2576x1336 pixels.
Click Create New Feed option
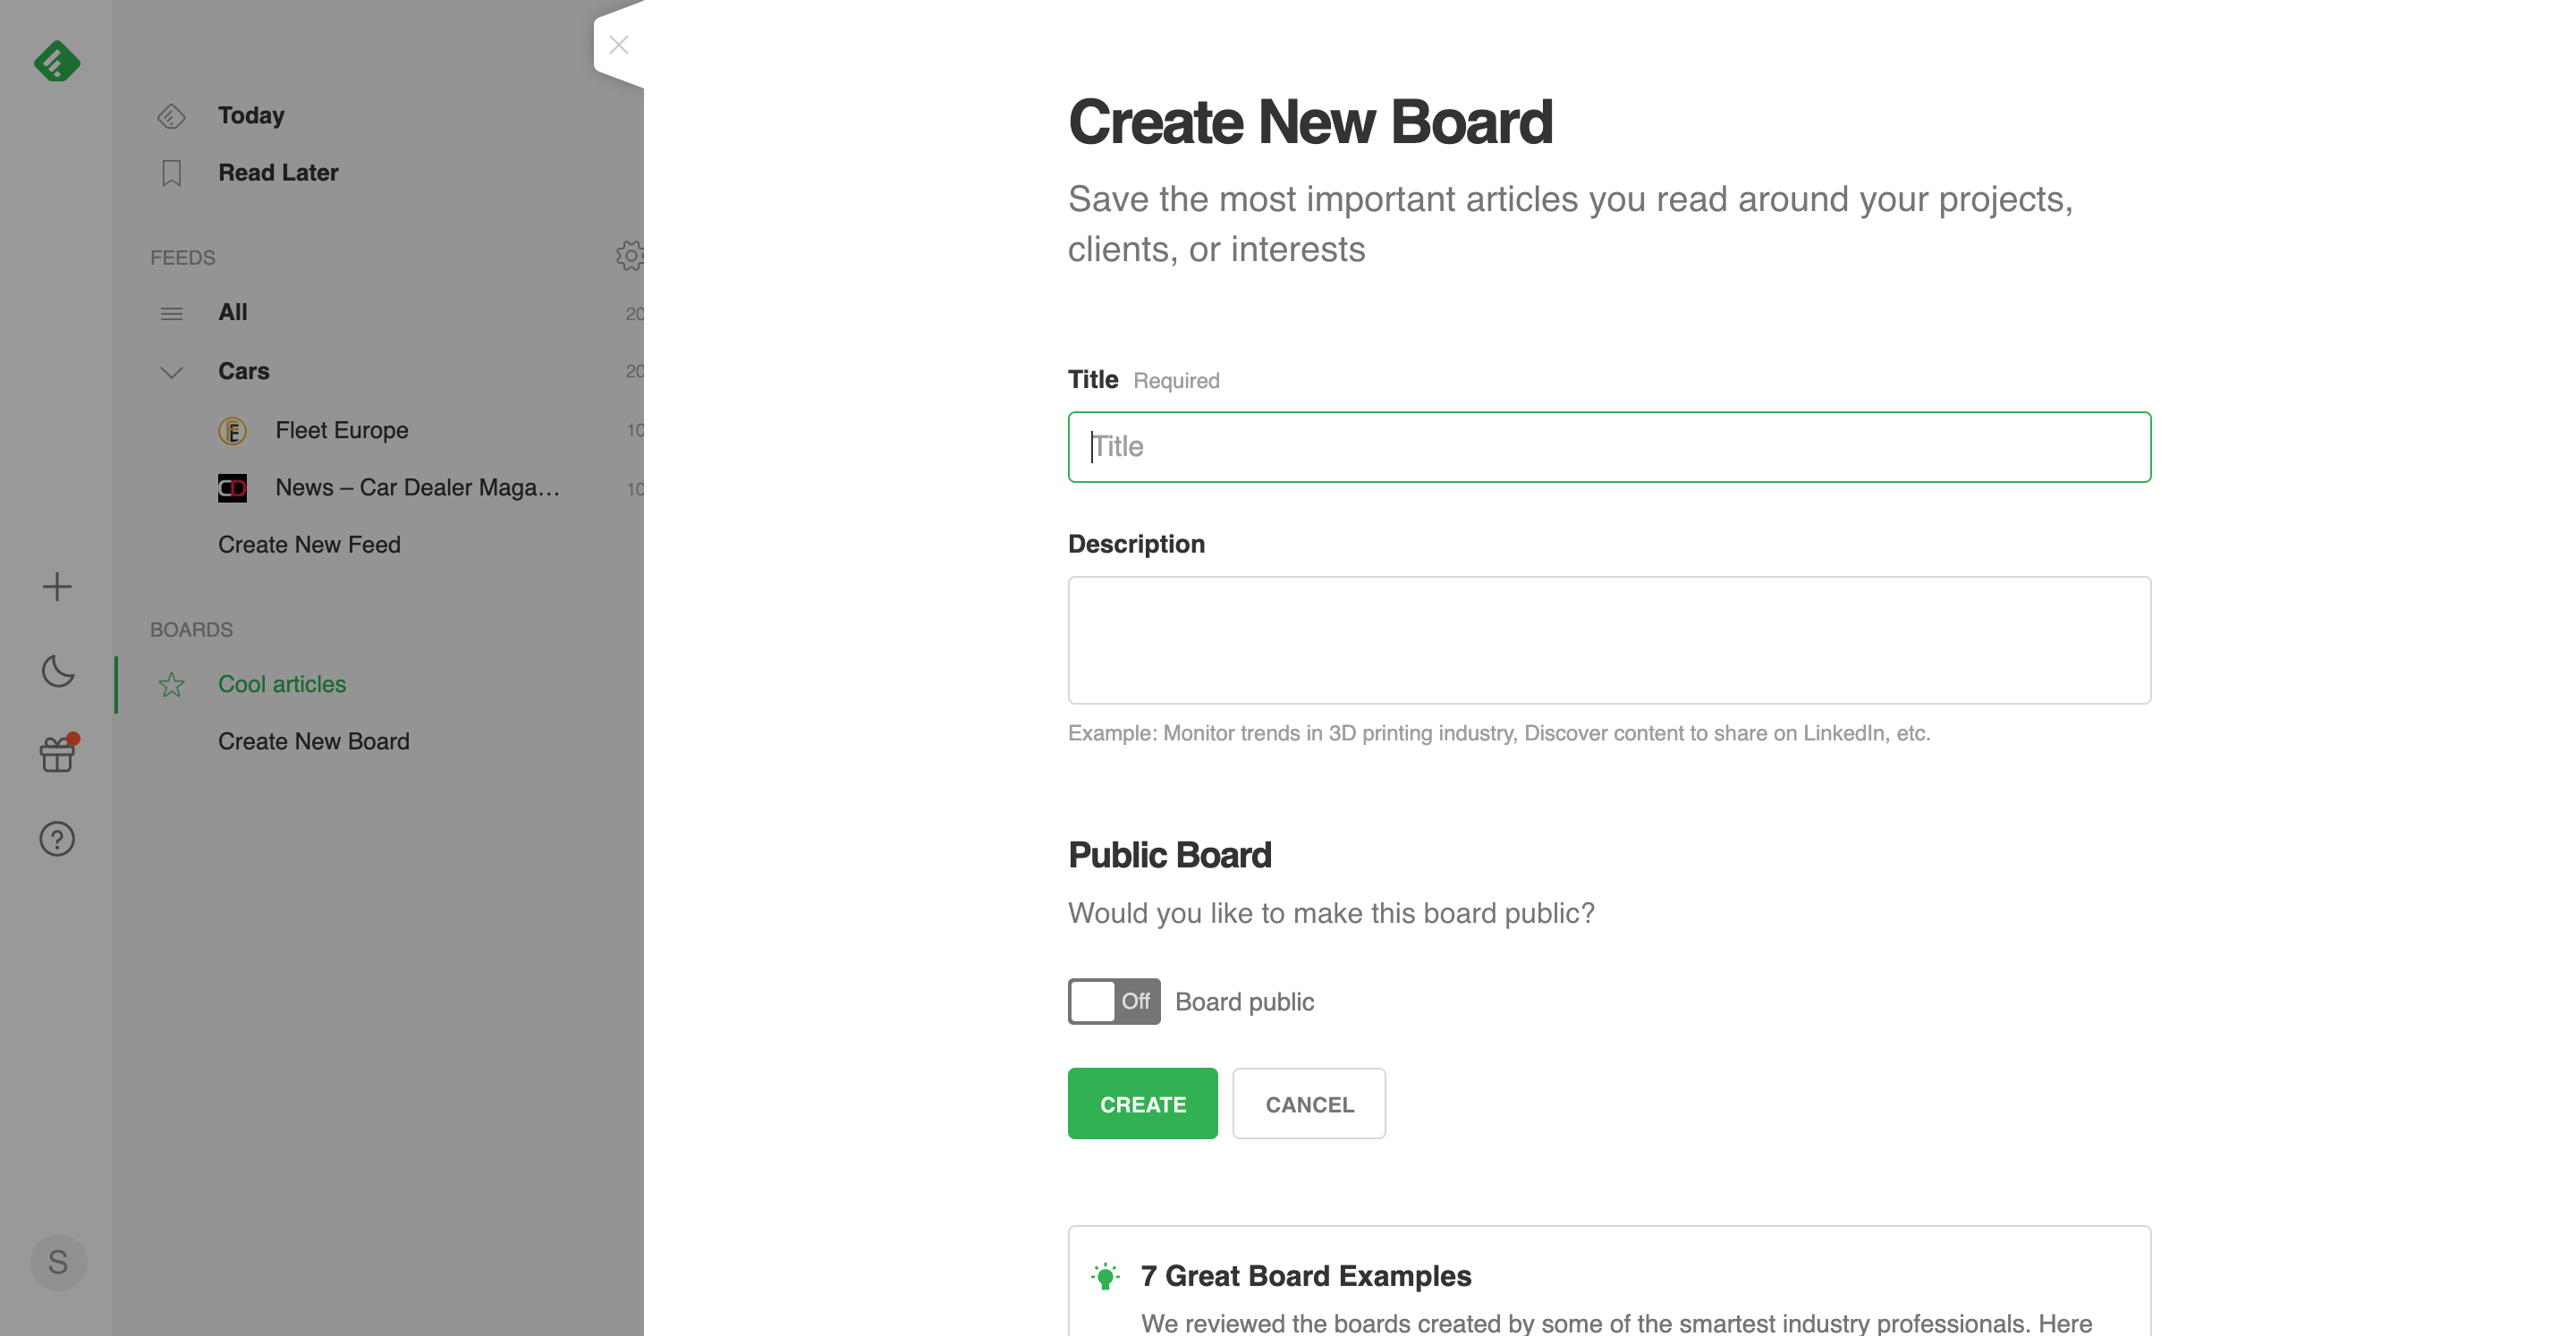[x=309, y=542]
